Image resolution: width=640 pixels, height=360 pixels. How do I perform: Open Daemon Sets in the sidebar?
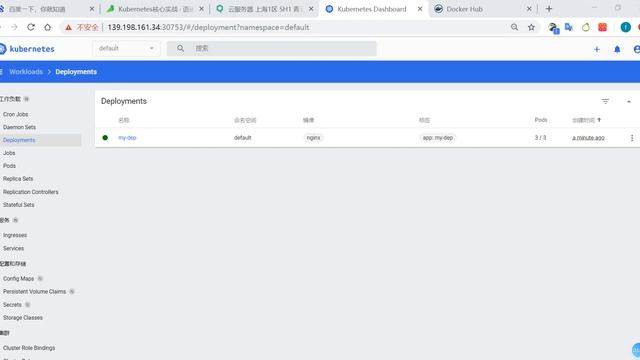click(x=19, y=127)
